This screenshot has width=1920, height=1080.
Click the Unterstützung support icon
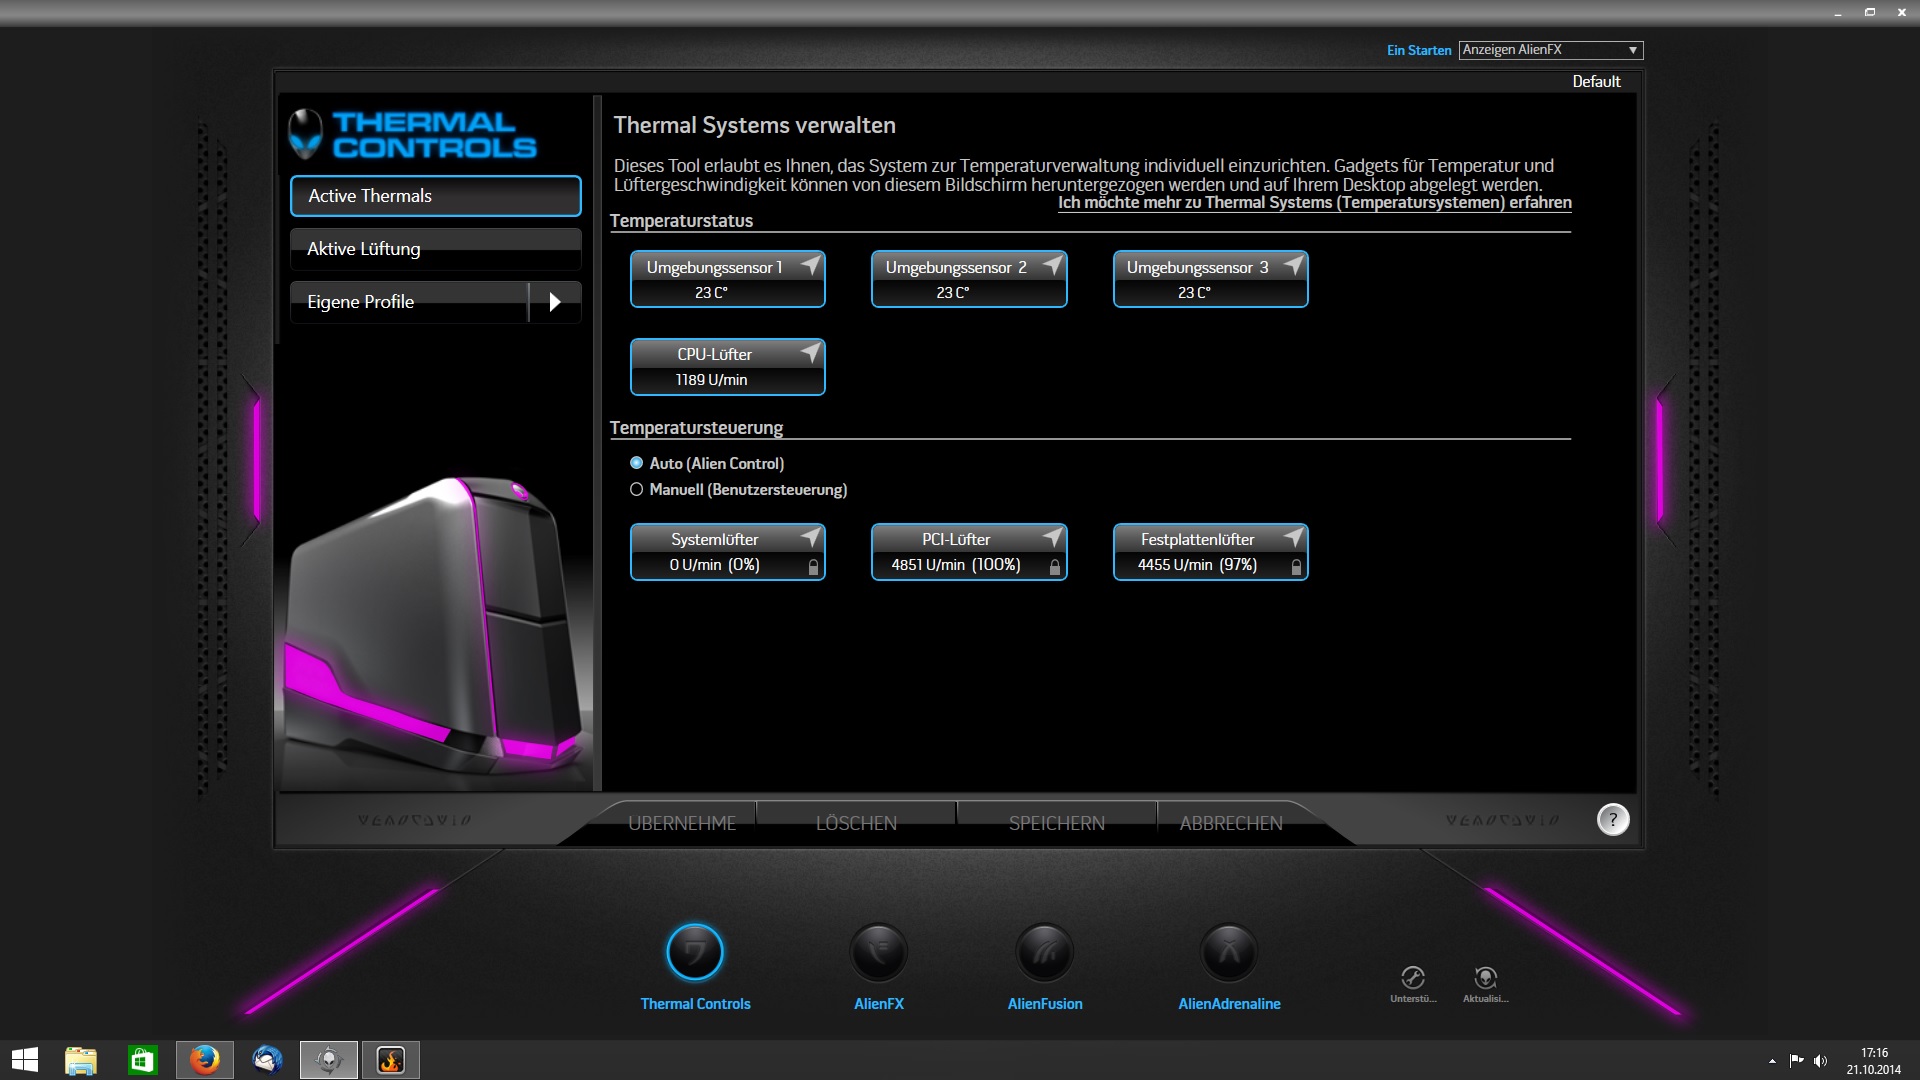pyautogui.click(x=1413, y=977)
